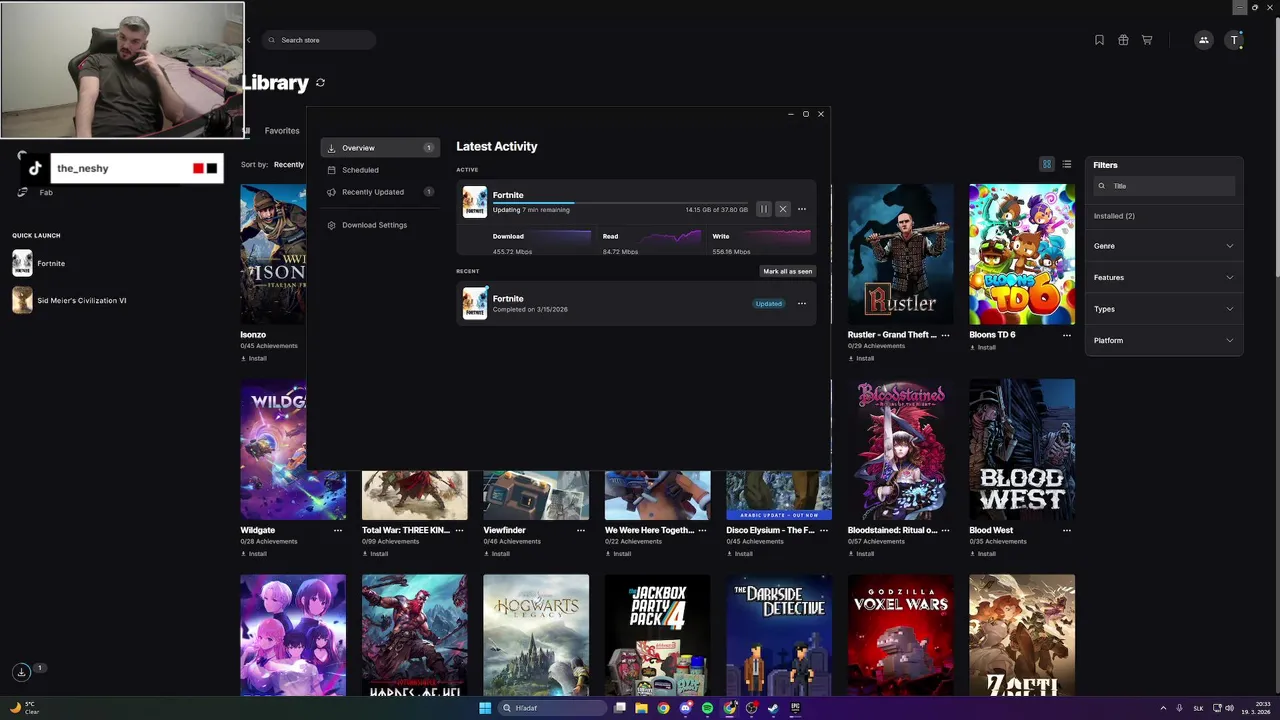Switch to the Favorites tab
Viewport: 1280px width, 720px height.
pos(282,131)
